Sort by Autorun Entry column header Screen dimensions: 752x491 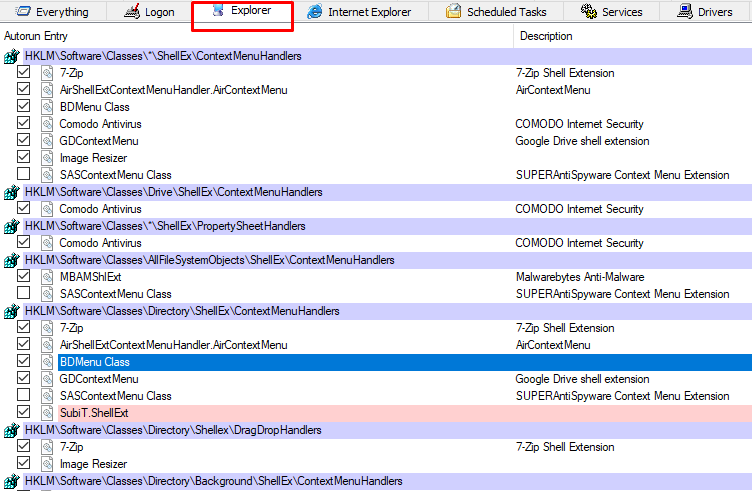point(36,36)
